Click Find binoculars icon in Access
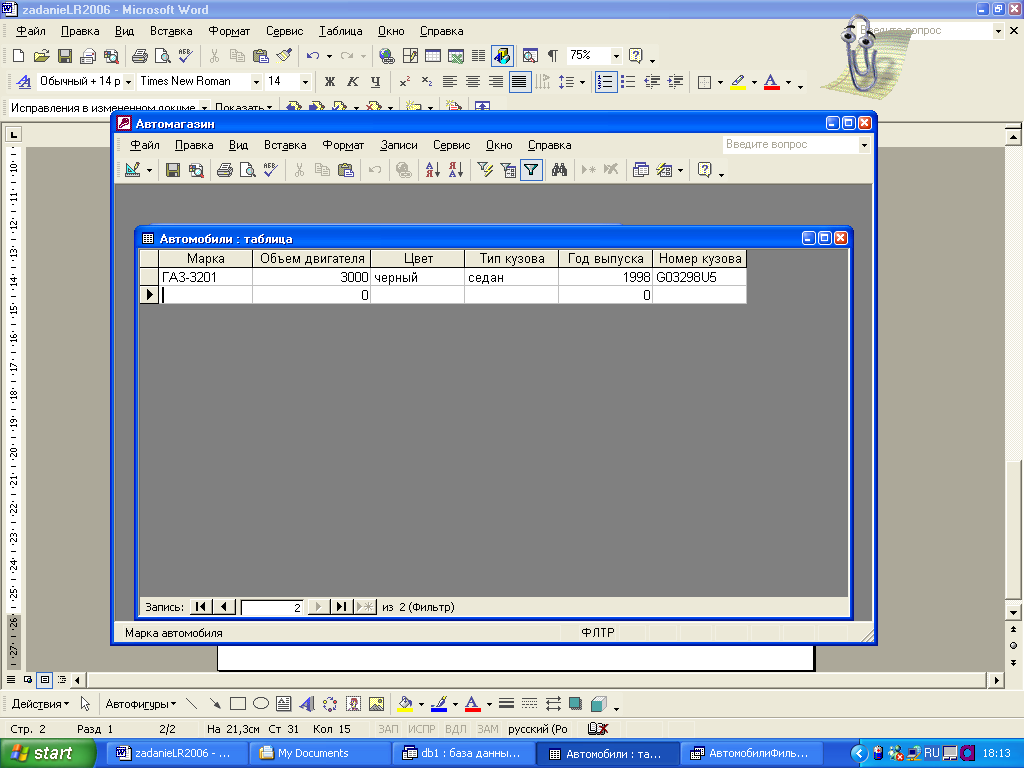 click(559, 170)
